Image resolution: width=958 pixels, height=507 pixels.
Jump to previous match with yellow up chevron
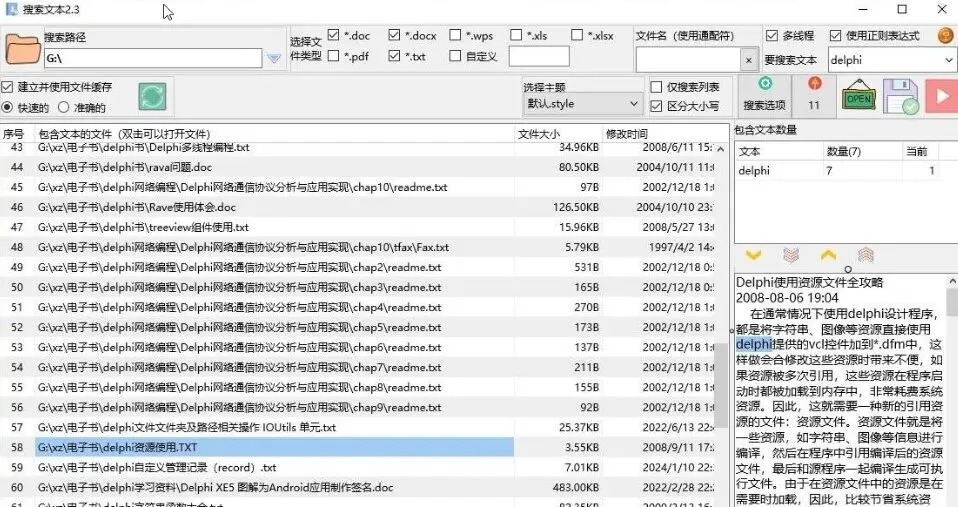[x=828, y=255]
